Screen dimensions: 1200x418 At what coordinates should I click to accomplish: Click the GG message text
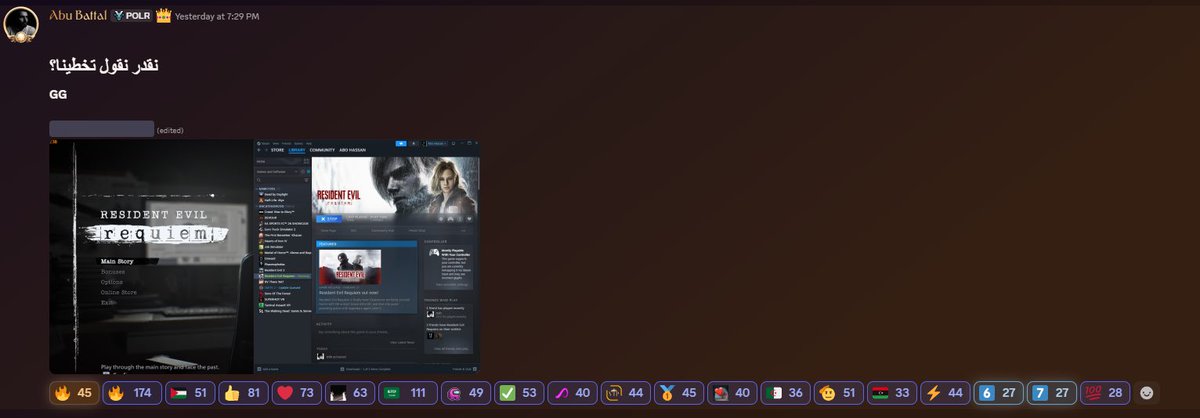[x=57, y=94]
